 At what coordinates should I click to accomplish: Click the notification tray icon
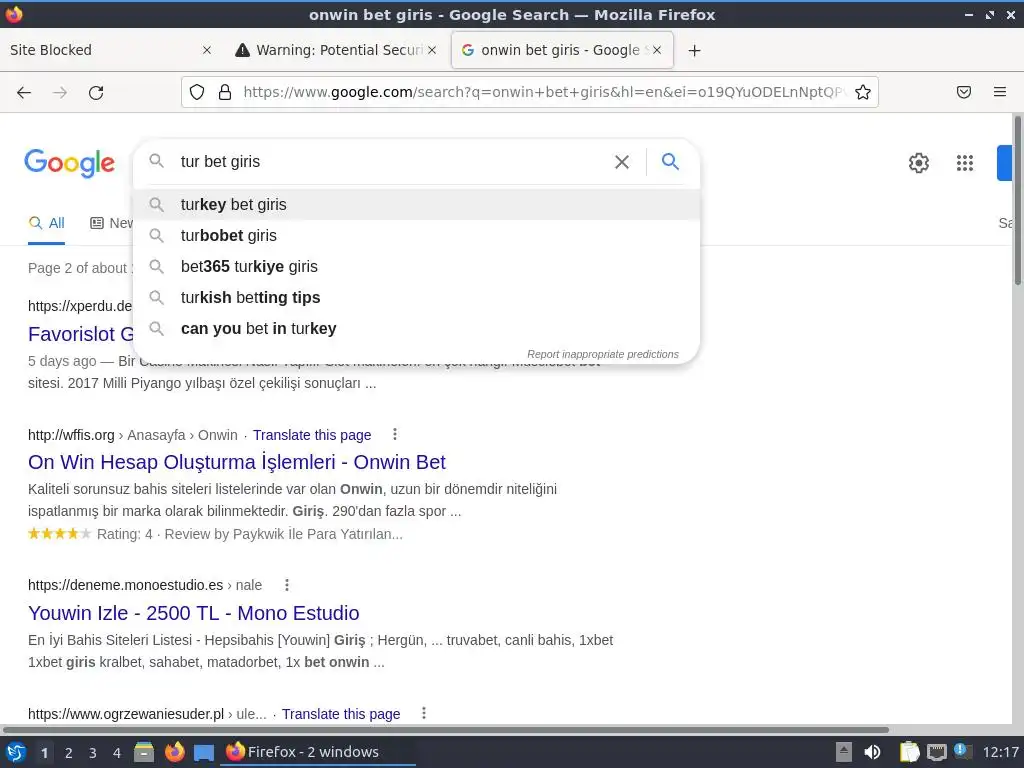tap(962, 751)
